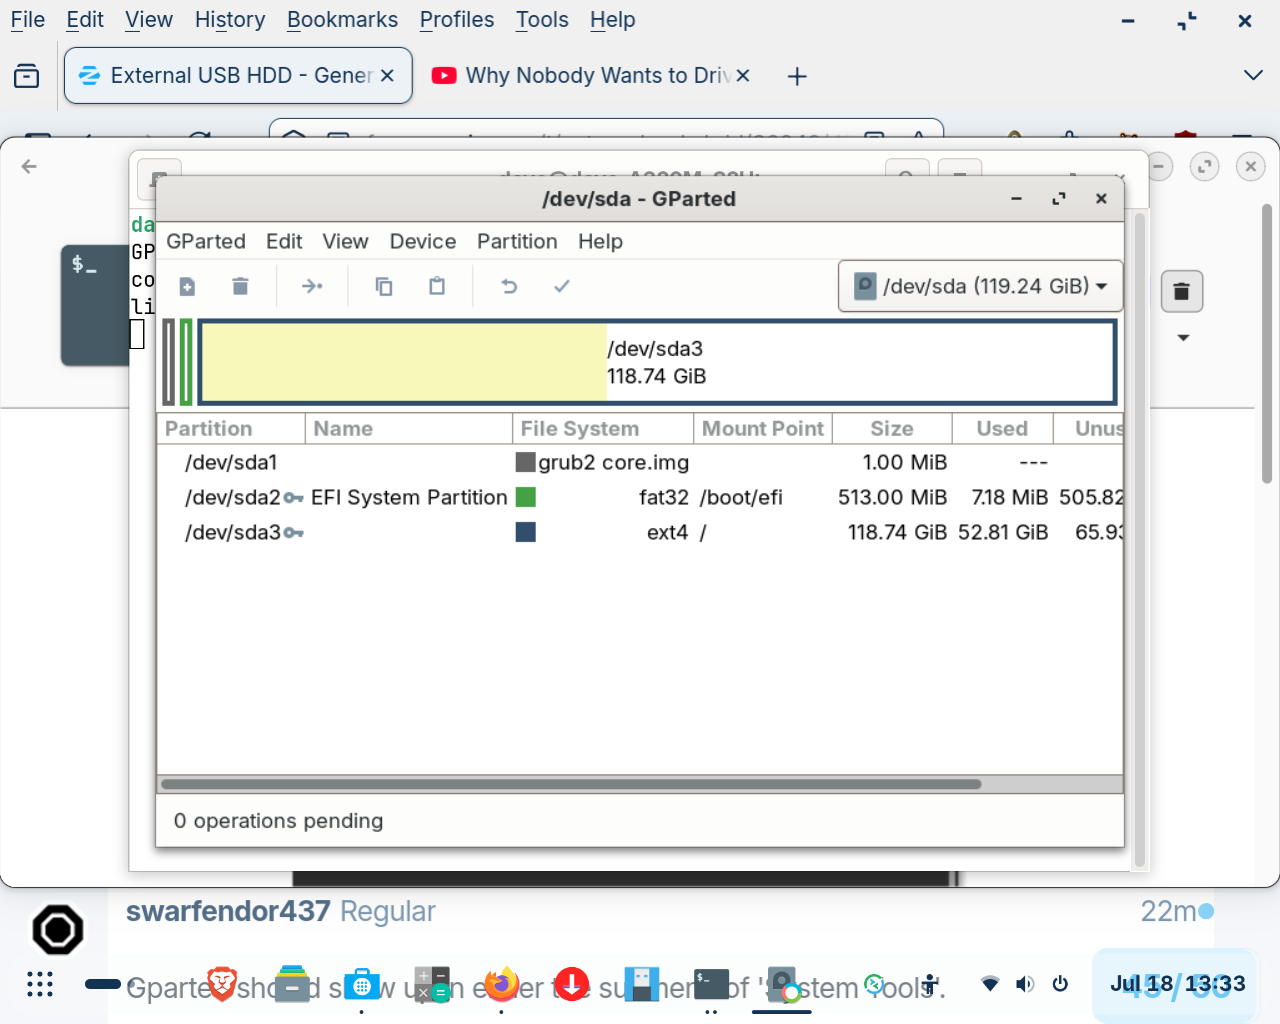1280x1024 pixels.
Task: Expand the list all tabs chevron
Action: (1253, 75)
